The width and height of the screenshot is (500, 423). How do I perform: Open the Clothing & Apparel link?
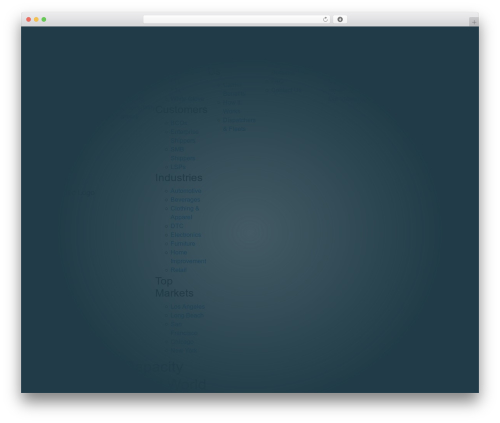[x=185, y=213]
